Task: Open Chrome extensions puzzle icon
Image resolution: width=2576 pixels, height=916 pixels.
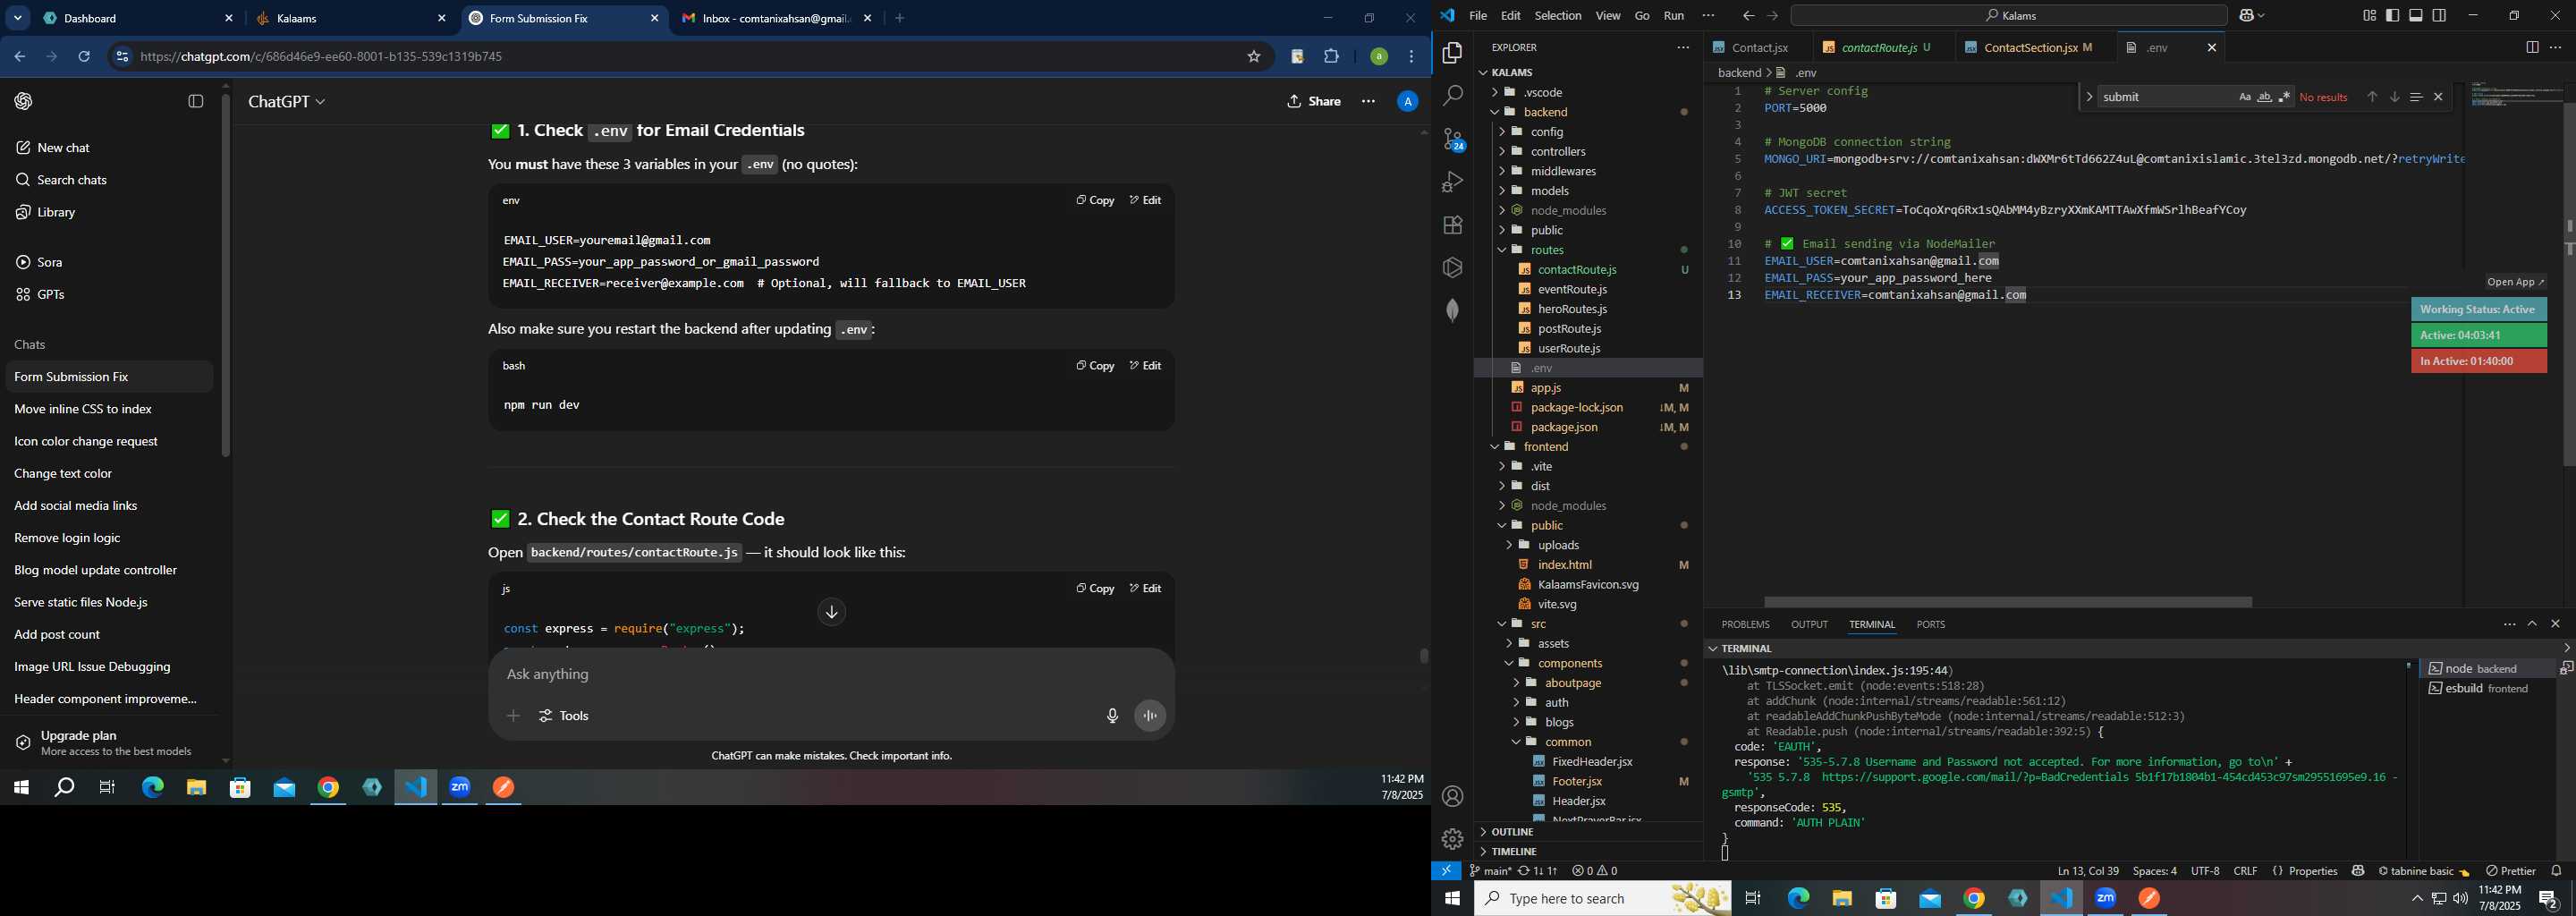Action: 1331,57
